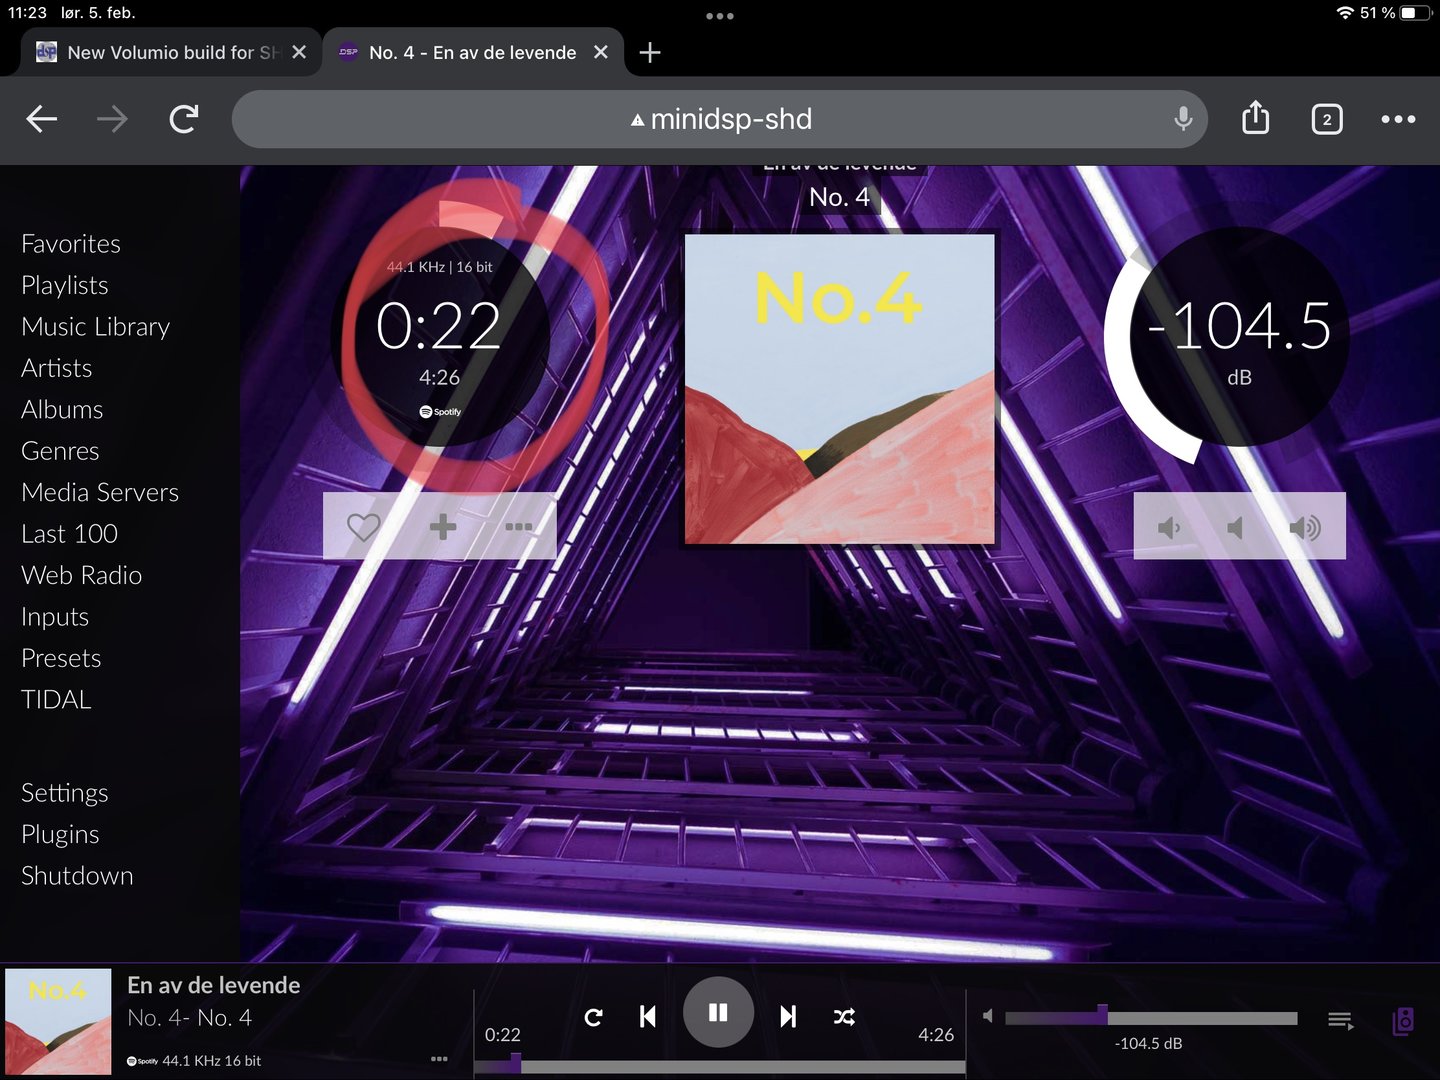Click the small speaker icon beside the bottom volume slider

click(988, 1016)
